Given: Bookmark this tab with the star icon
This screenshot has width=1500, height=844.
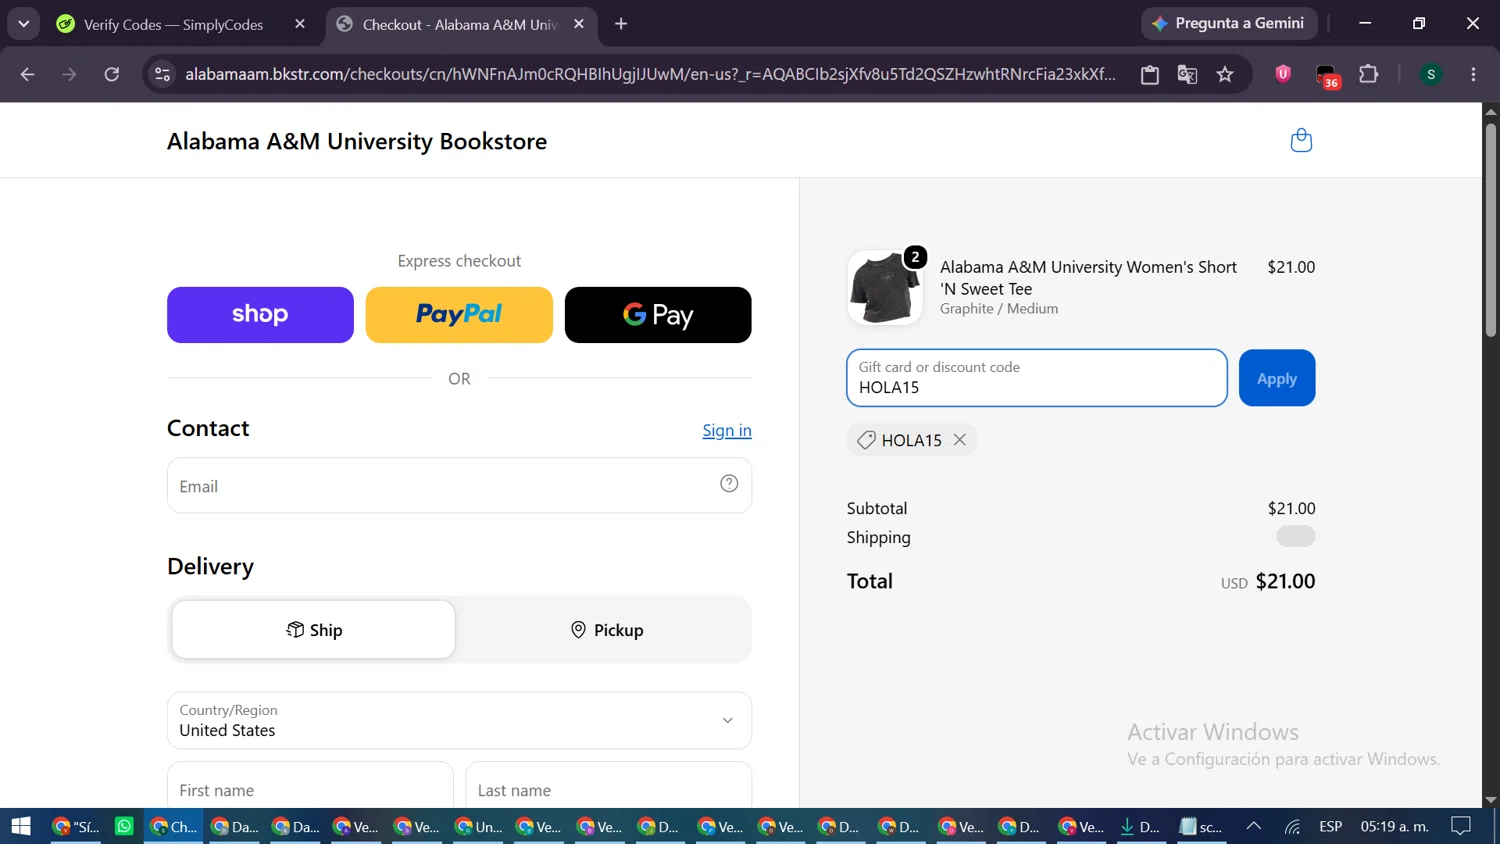Looking at the screenshot, I should pyautogui.click(x=1225, y=74).
